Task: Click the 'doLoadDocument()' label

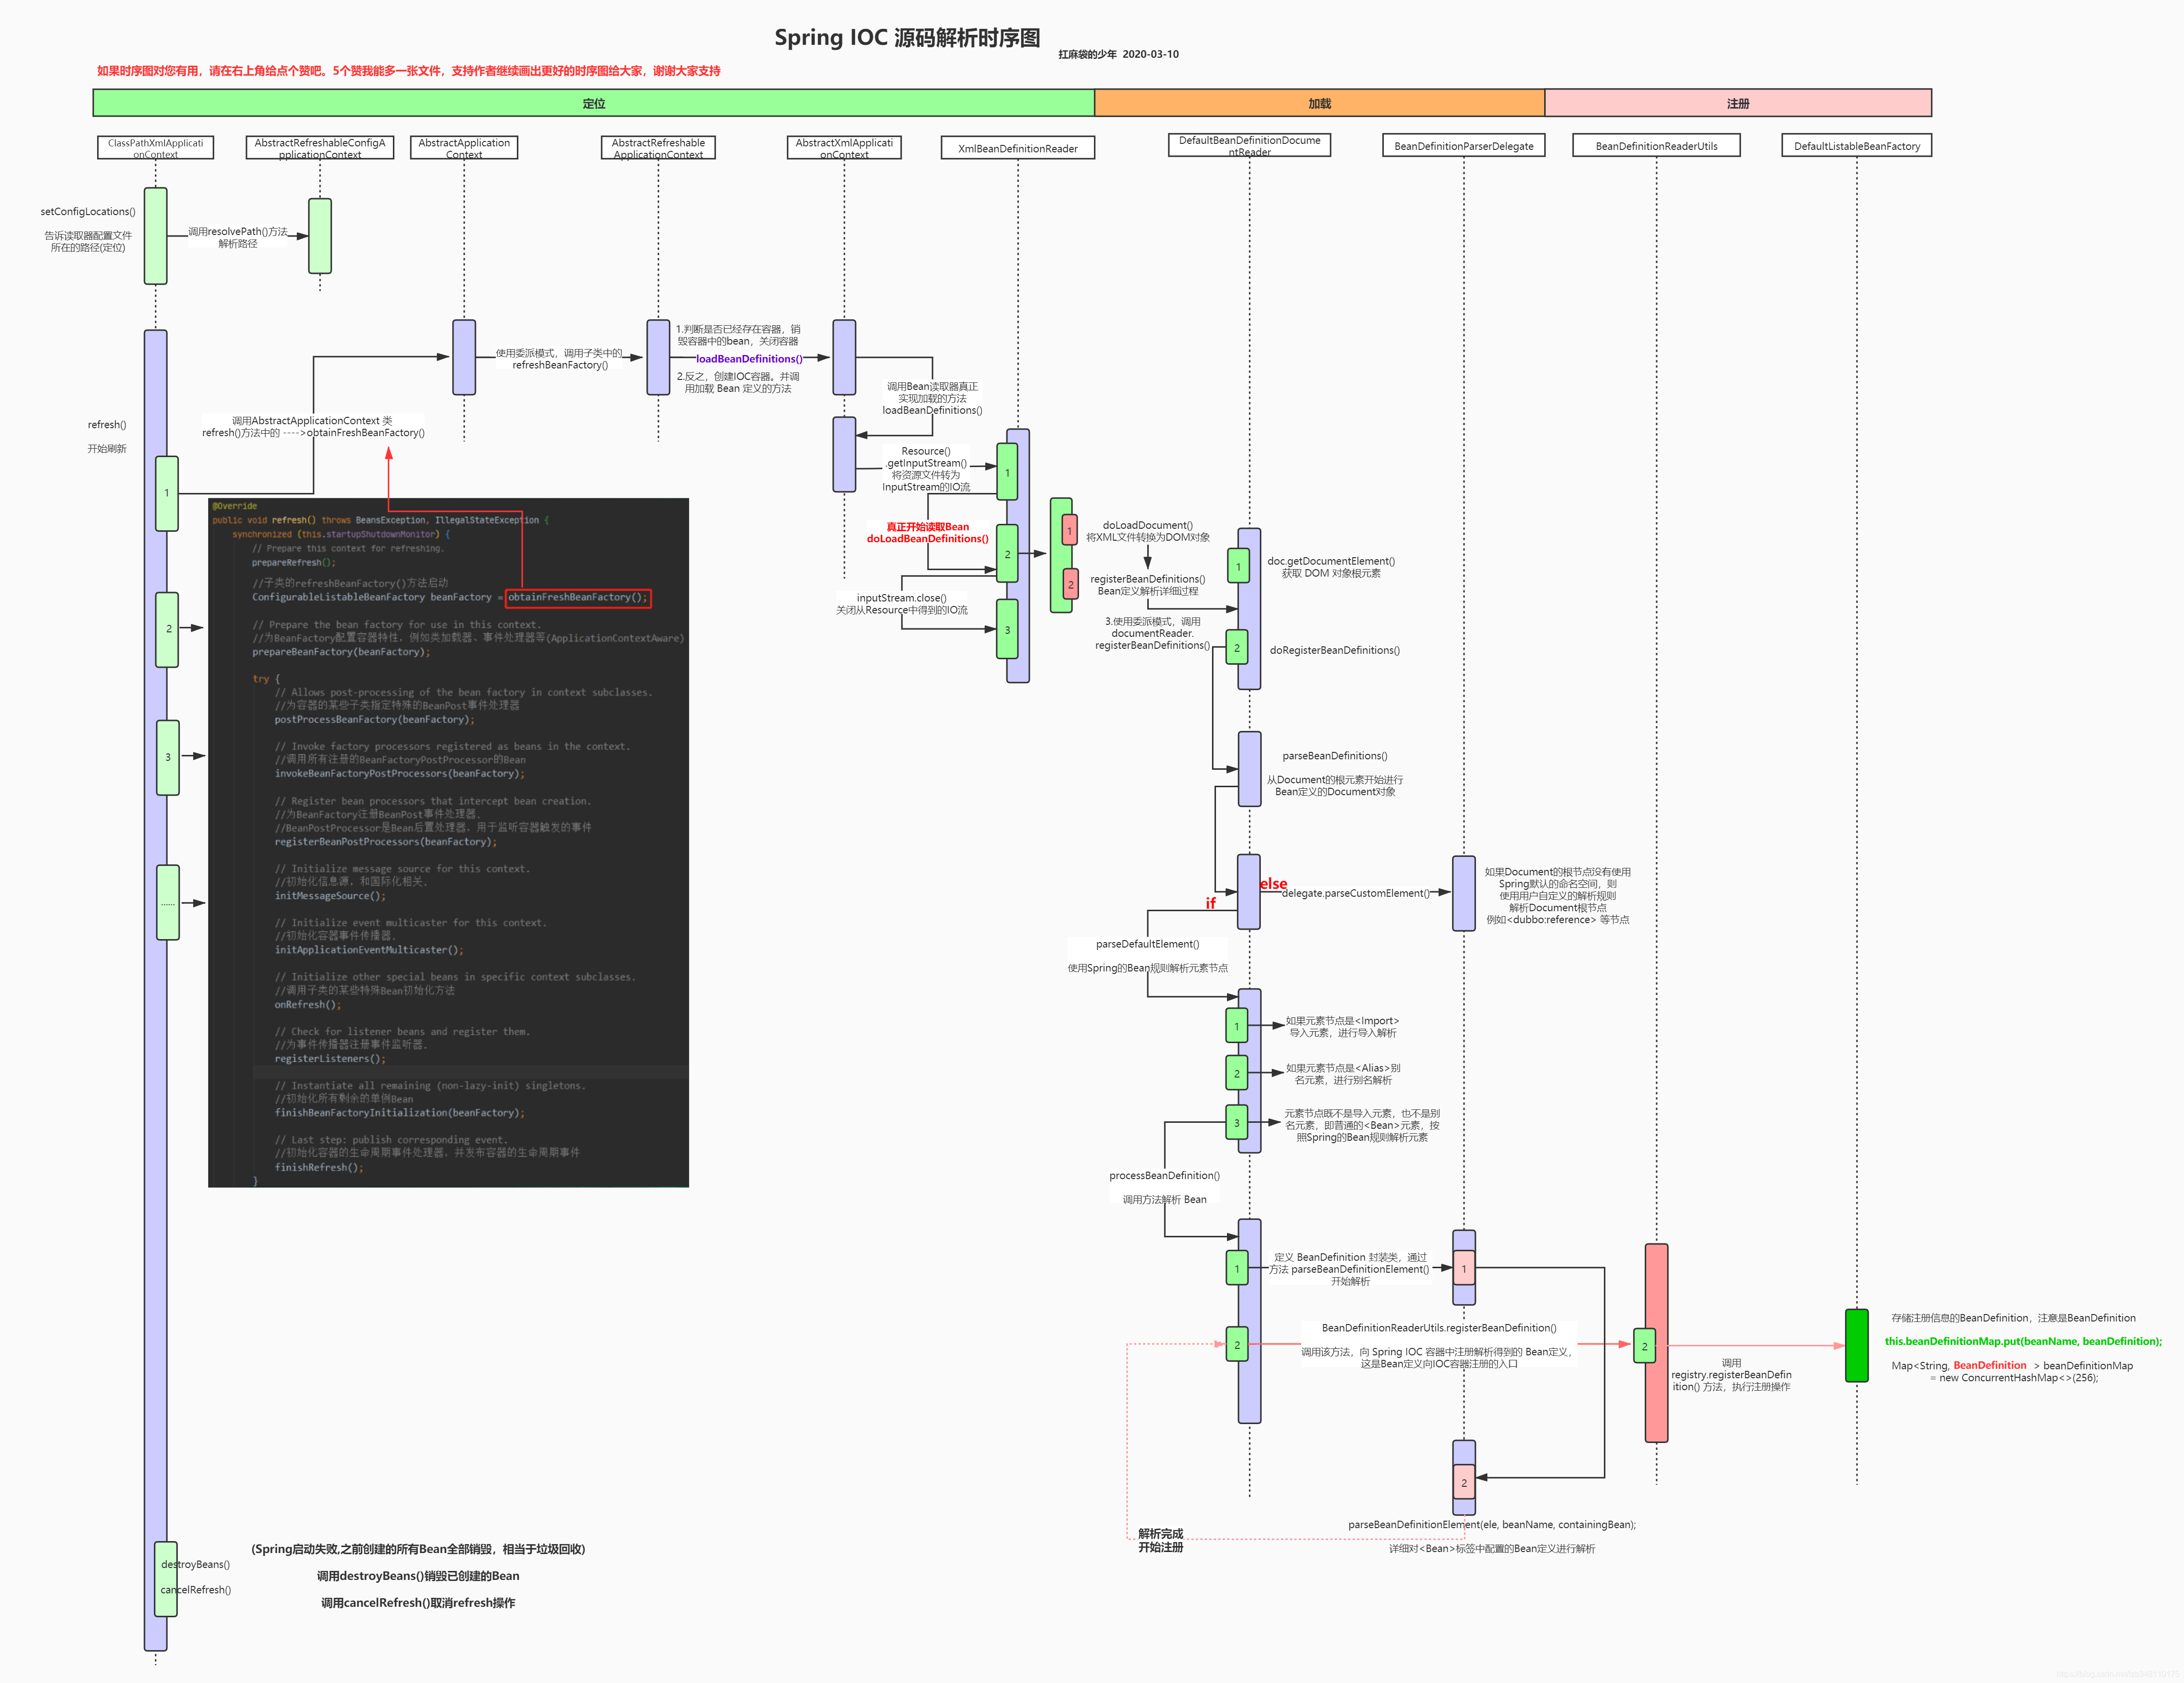Action: click(x=1148, y=525)
